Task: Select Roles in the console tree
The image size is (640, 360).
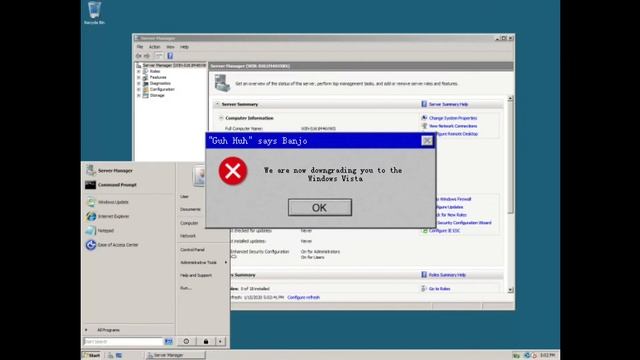Action: coord(155,71)
